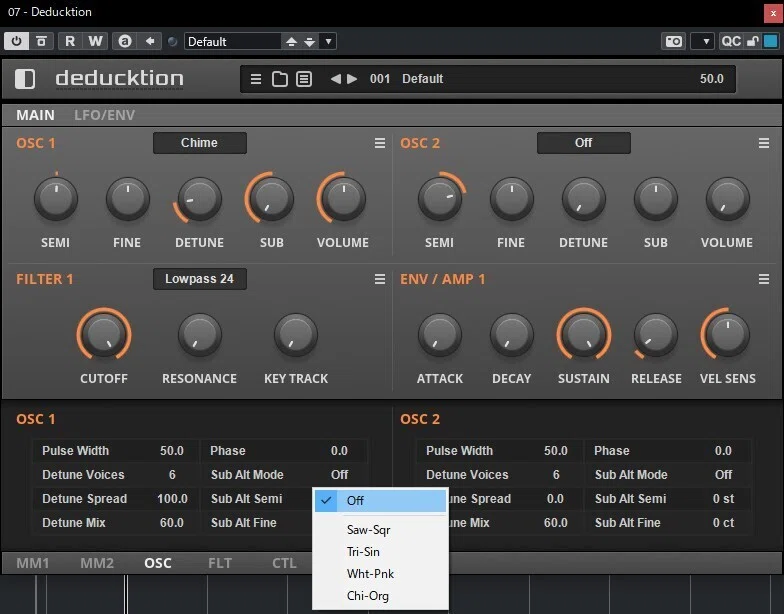This screenshot has height=614, width=784.
Task: Open plugin hamburger menu in preset bar
Action: click(256, 79)
